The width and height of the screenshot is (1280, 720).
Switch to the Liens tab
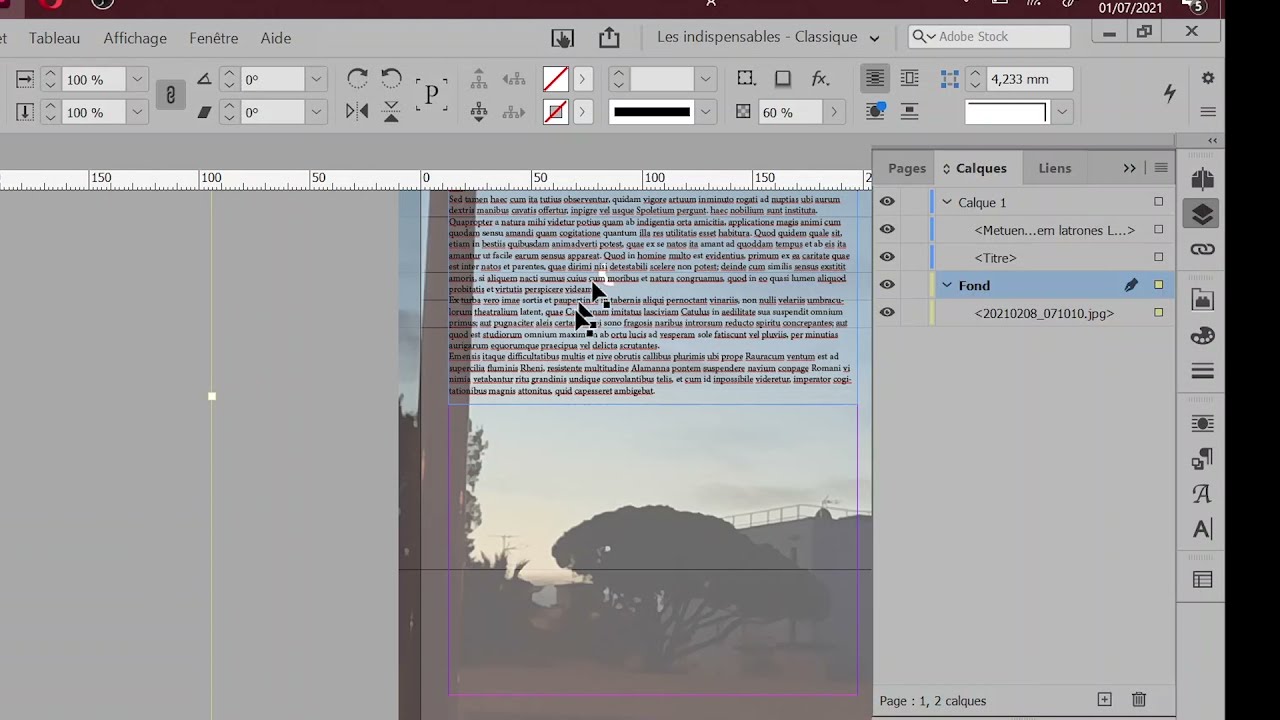pyautogui.click(x=1054, y=168)
